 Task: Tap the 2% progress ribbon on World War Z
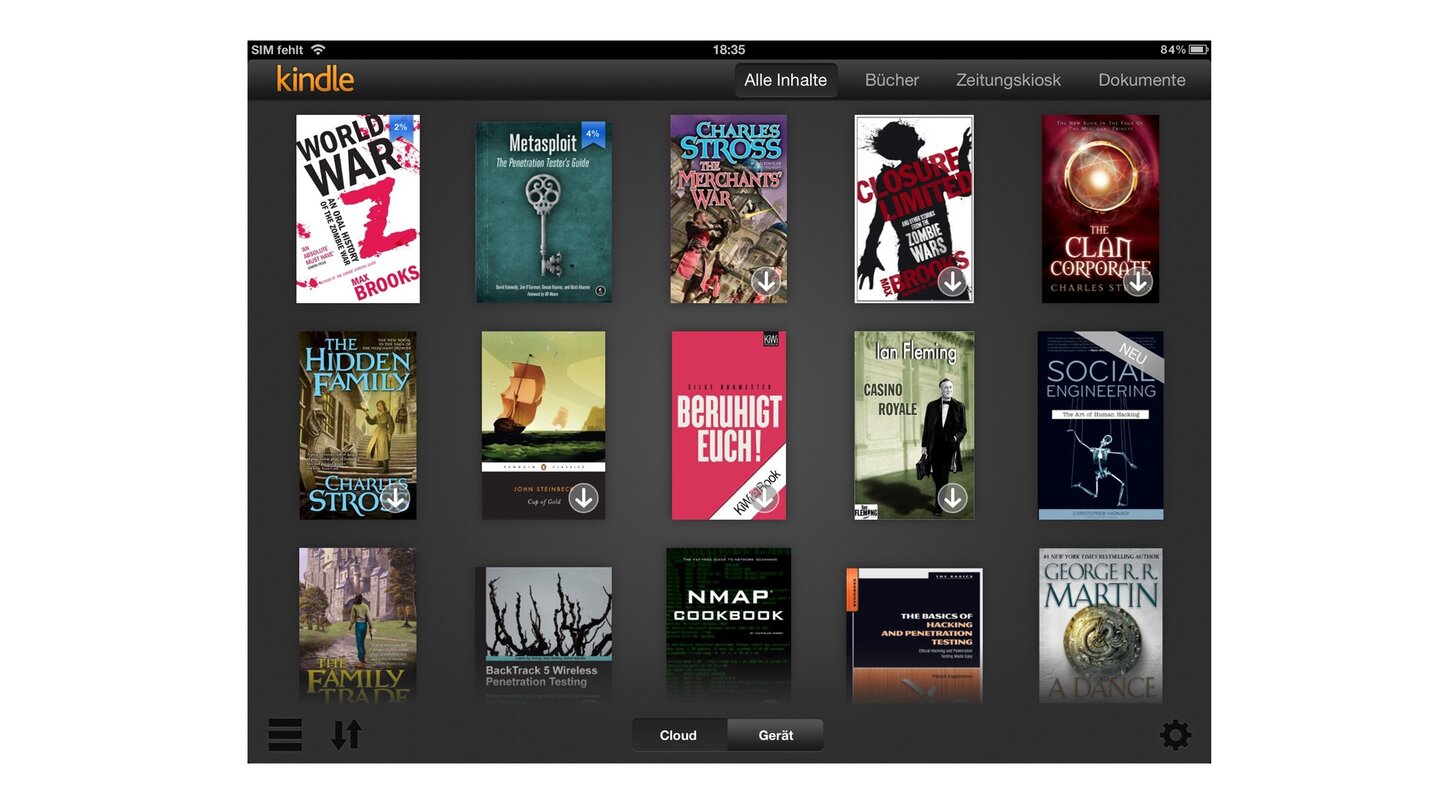401,128
